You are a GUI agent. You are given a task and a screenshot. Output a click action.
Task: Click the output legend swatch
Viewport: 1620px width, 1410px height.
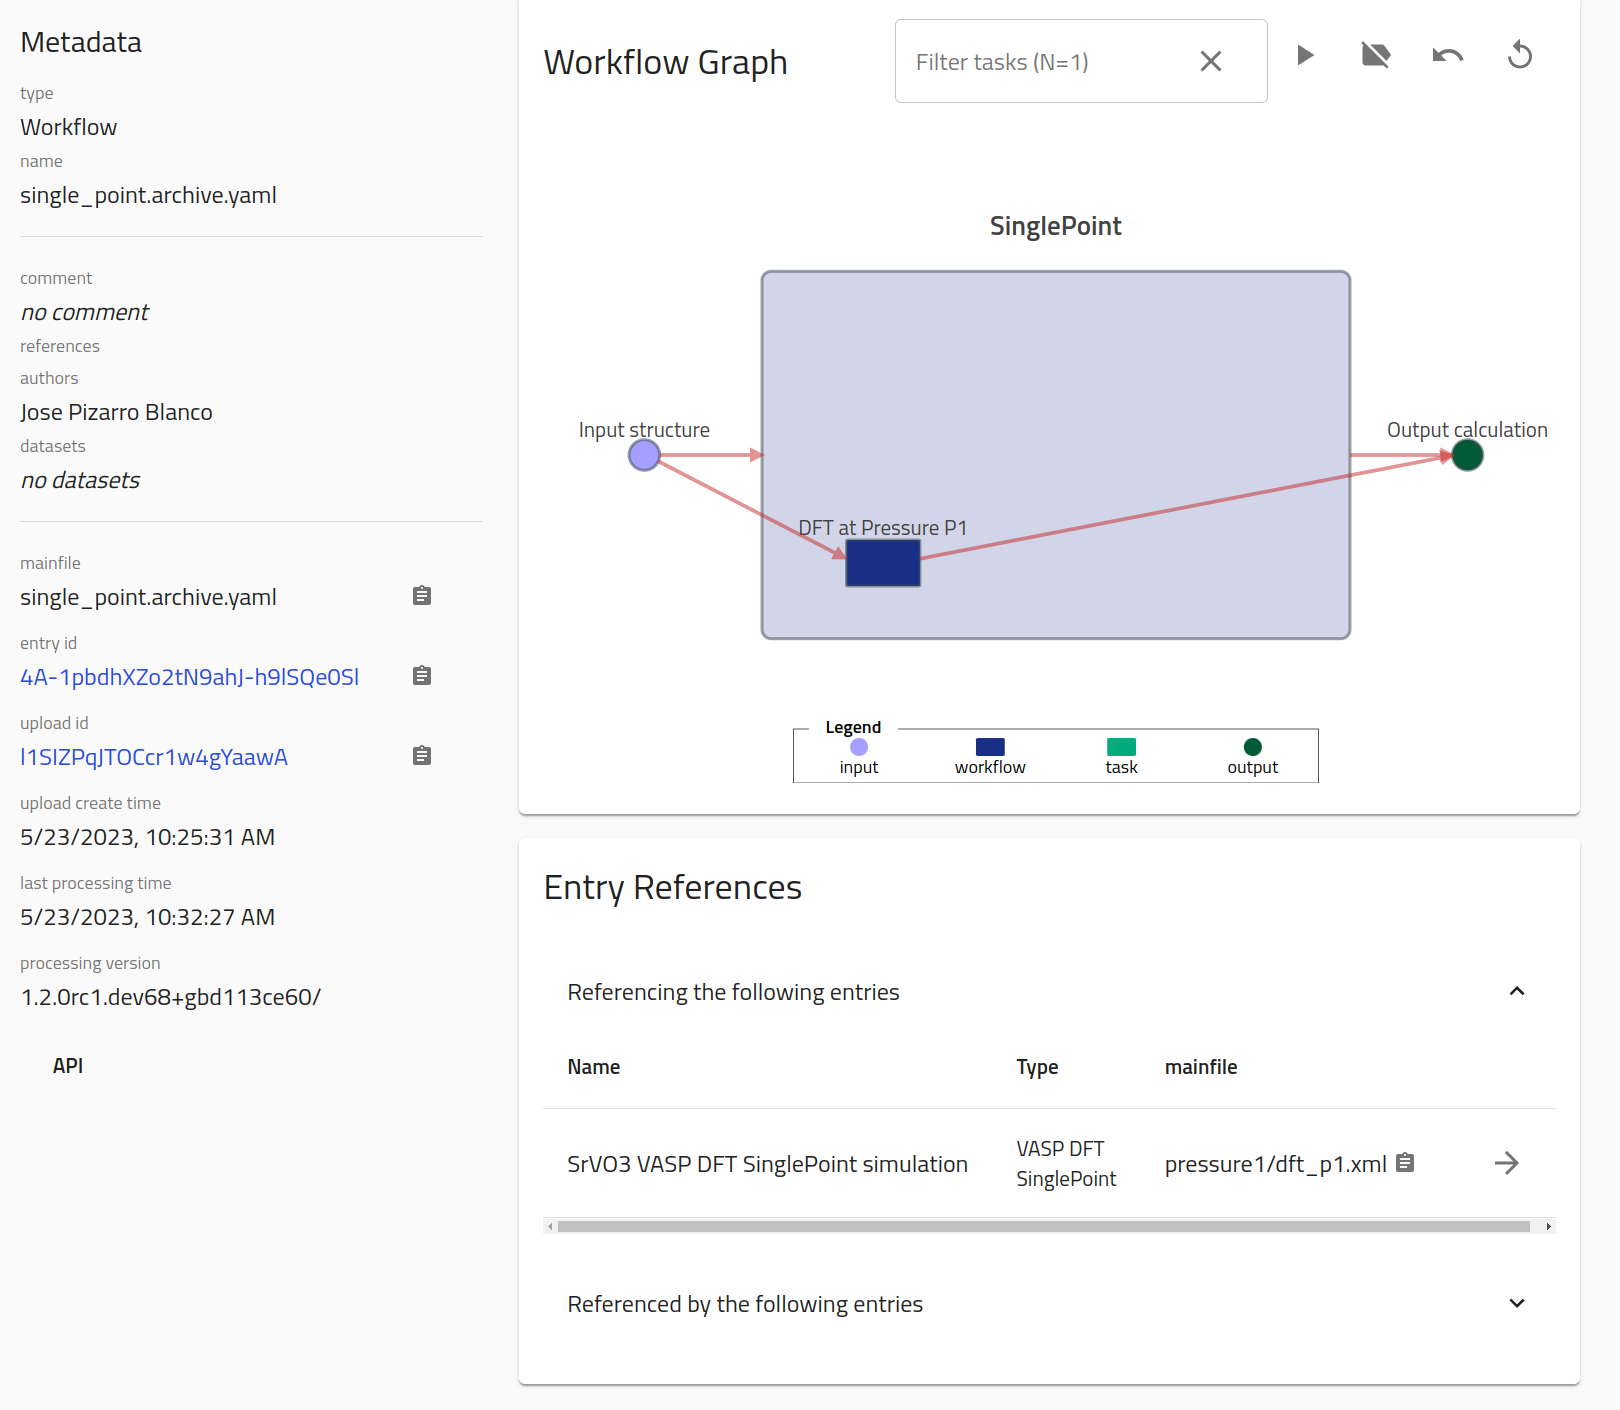click(x=1252, y=747)
